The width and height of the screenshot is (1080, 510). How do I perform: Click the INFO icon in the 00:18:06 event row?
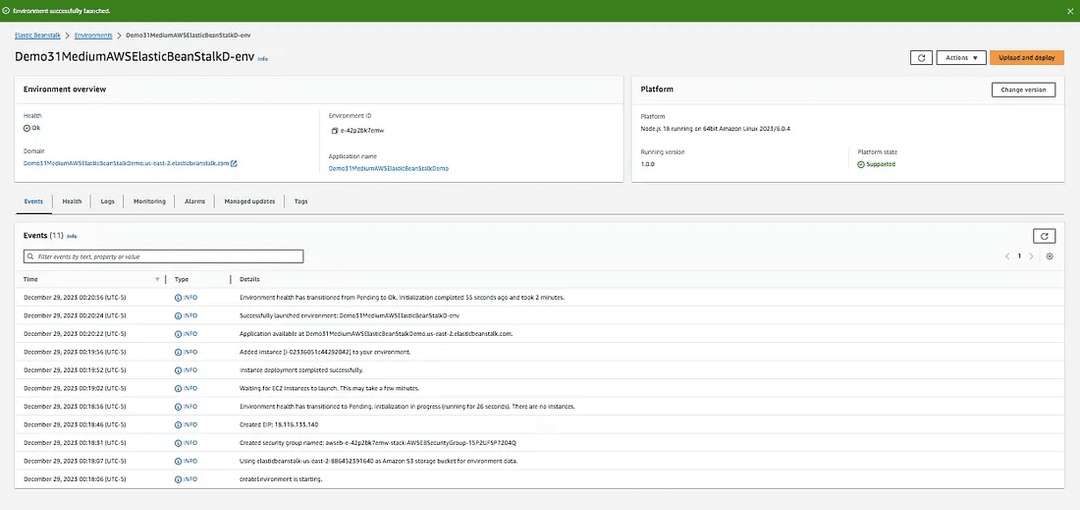[178, 479]
